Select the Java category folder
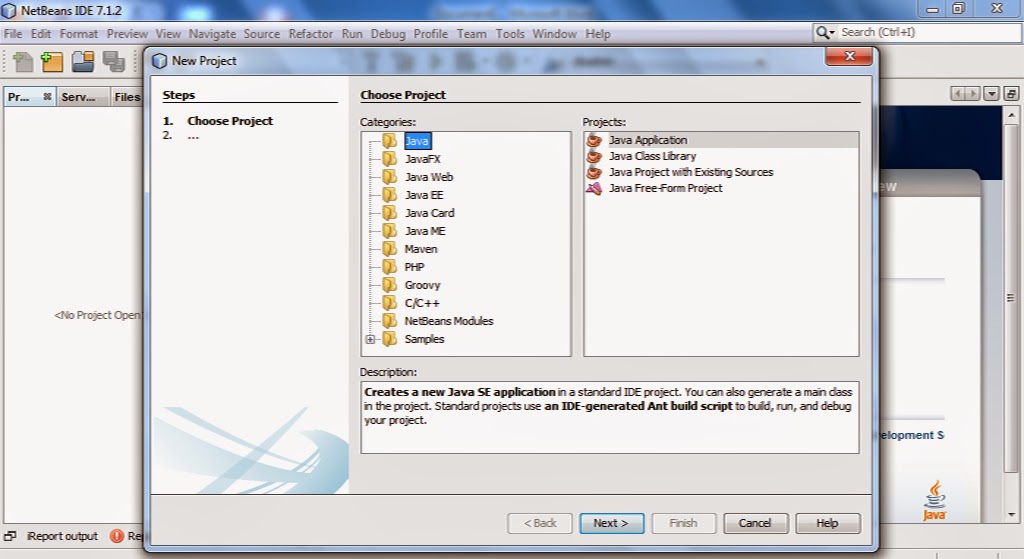Image resolution: width=1024 pixels, height=559 pixels. [x=417, y=141]
